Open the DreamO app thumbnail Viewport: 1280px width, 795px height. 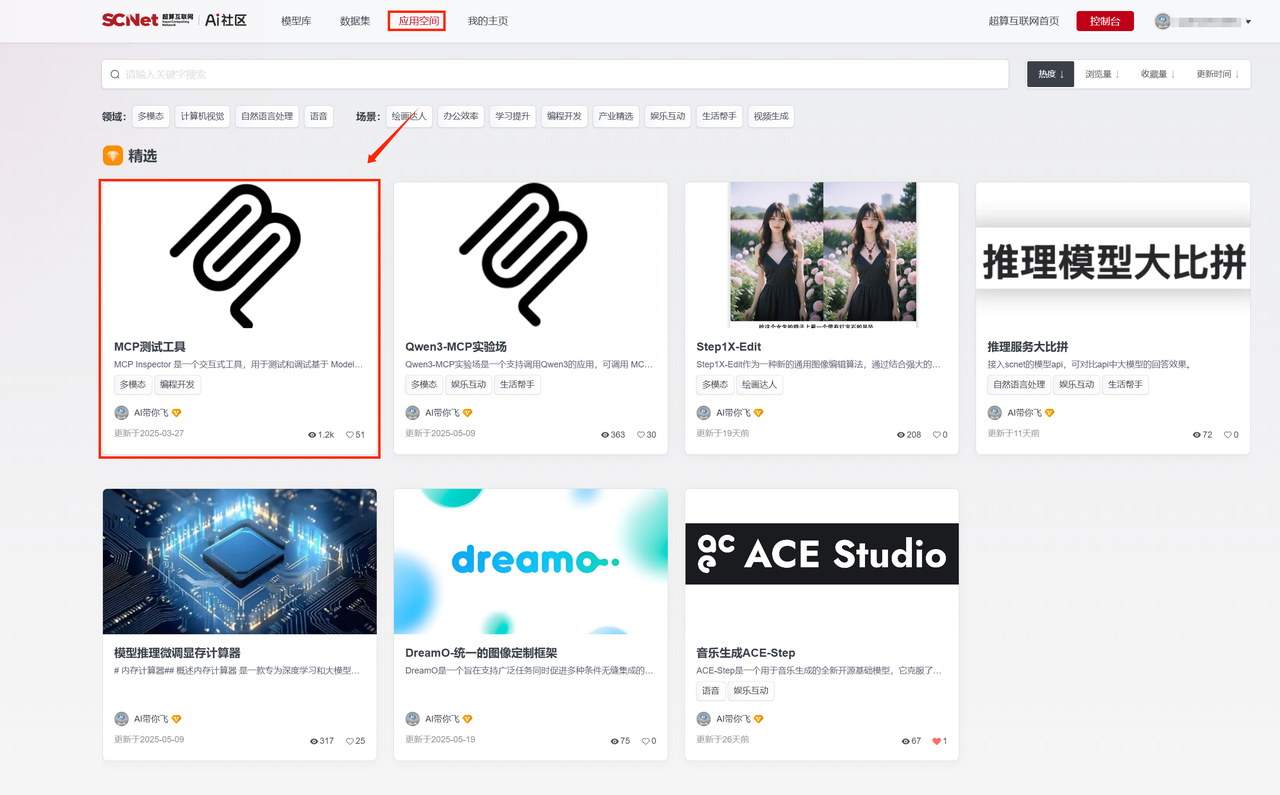click(530, 561)
